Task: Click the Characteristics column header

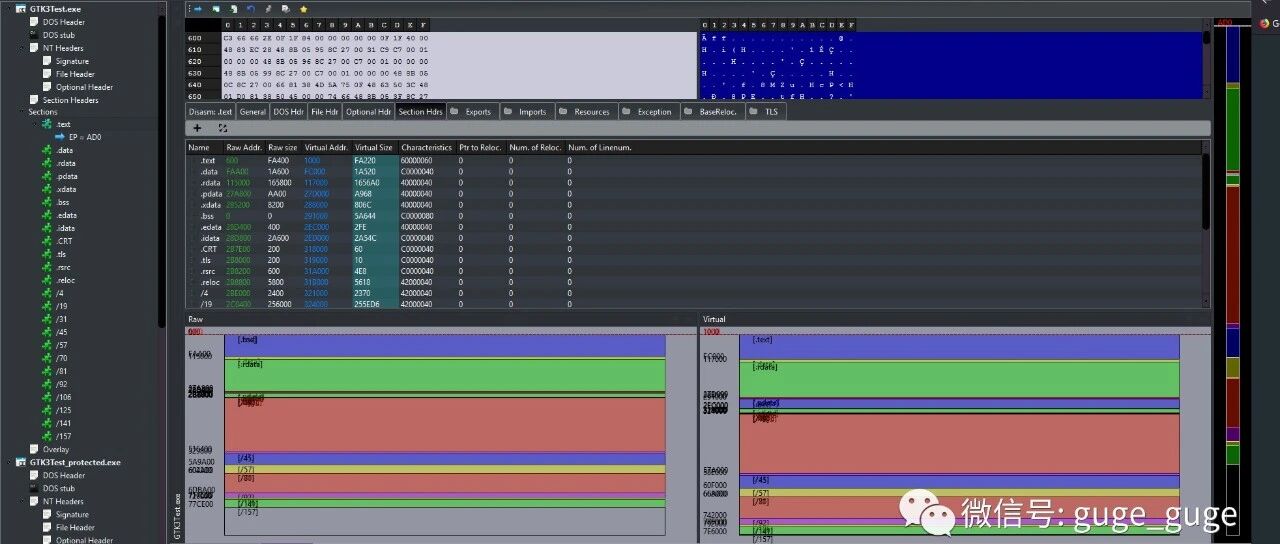Action: (x=427, y=148)
